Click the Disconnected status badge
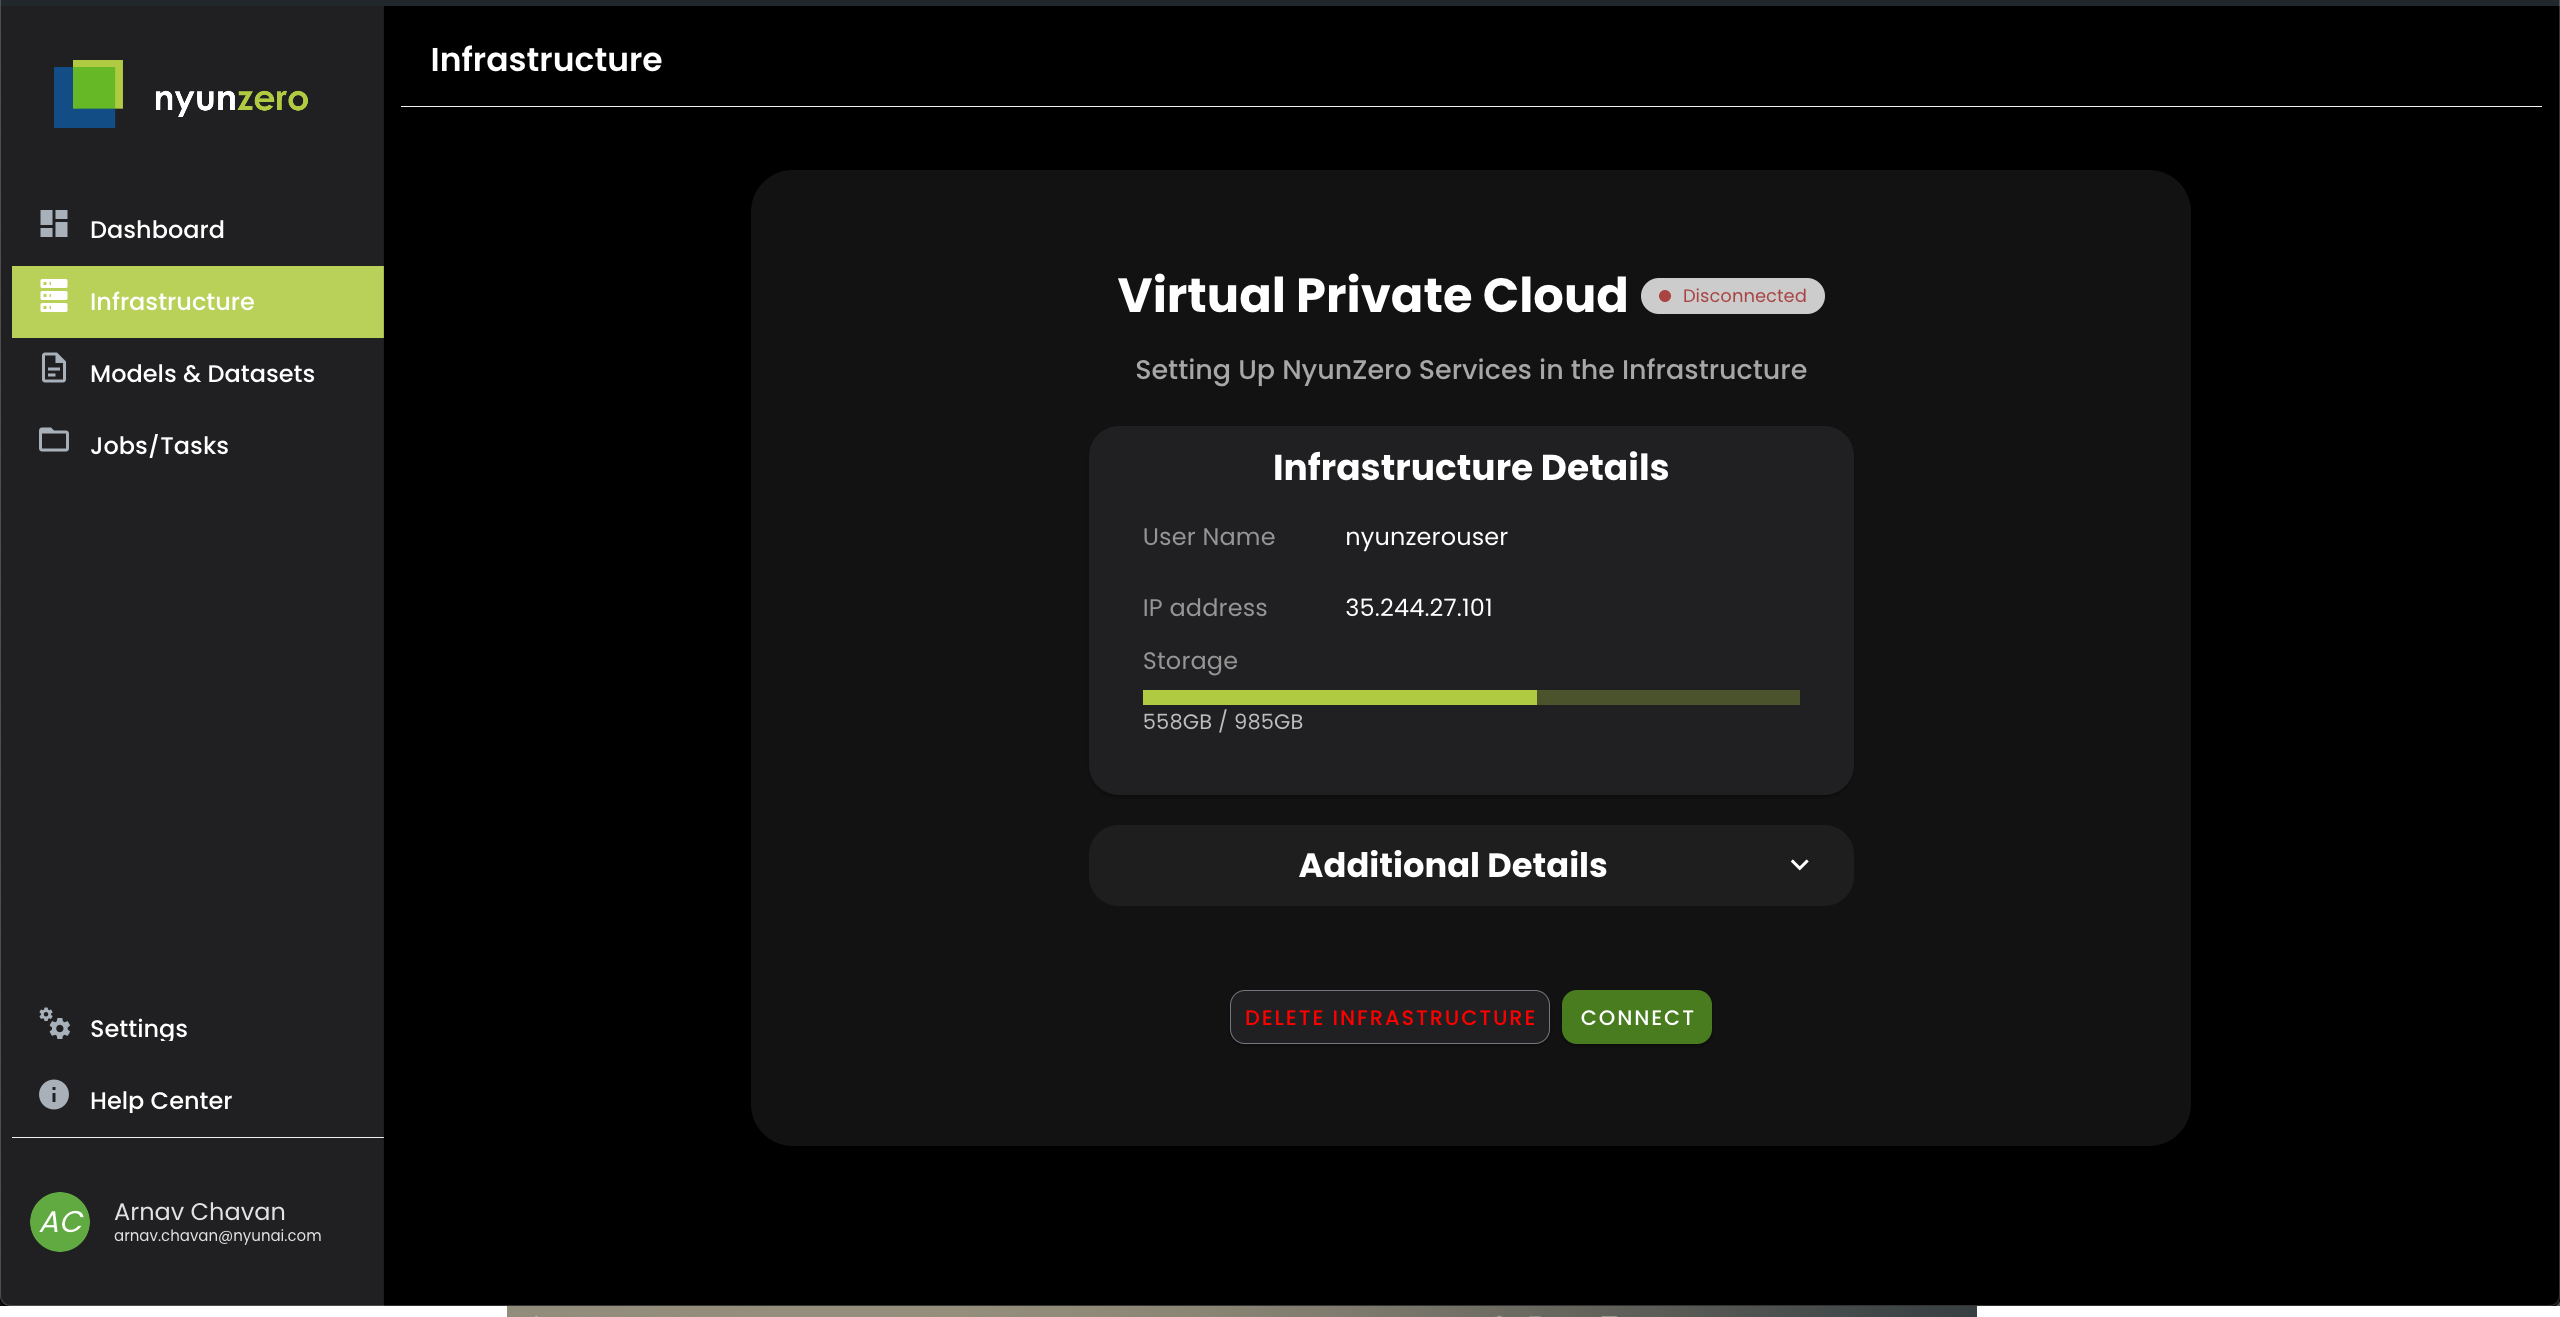Image resolution: width=2560 pixels, height=1317 pixels. 1732,296
